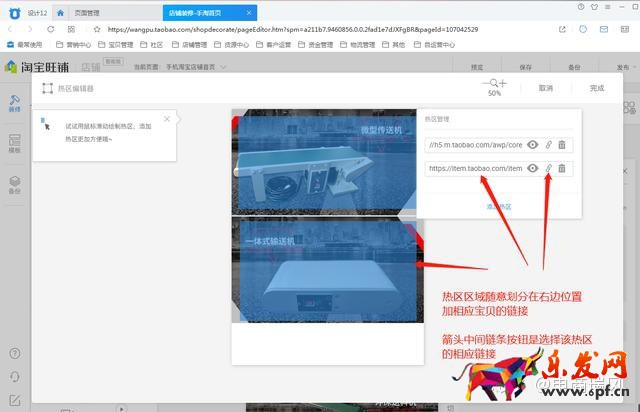Open the 装修 tool in the left sidebar
This screenshot has height=412, width=640.
(x=14, y=103)
